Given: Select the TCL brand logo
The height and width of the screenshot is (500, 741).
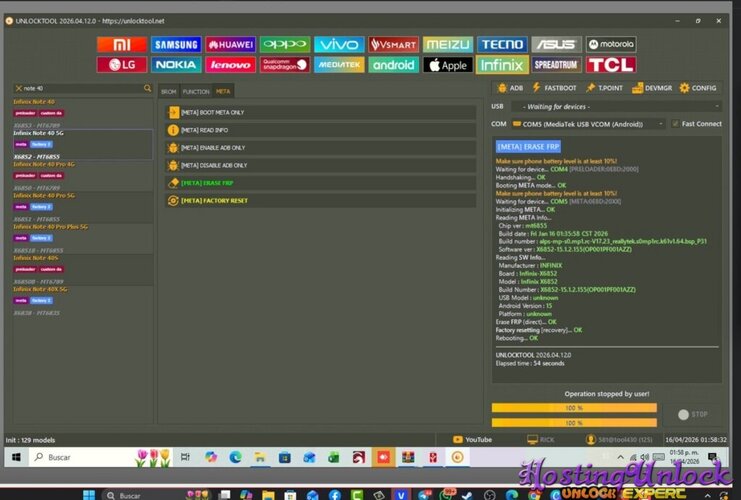Looking at the screenshot, I should [x=611, y=65].
